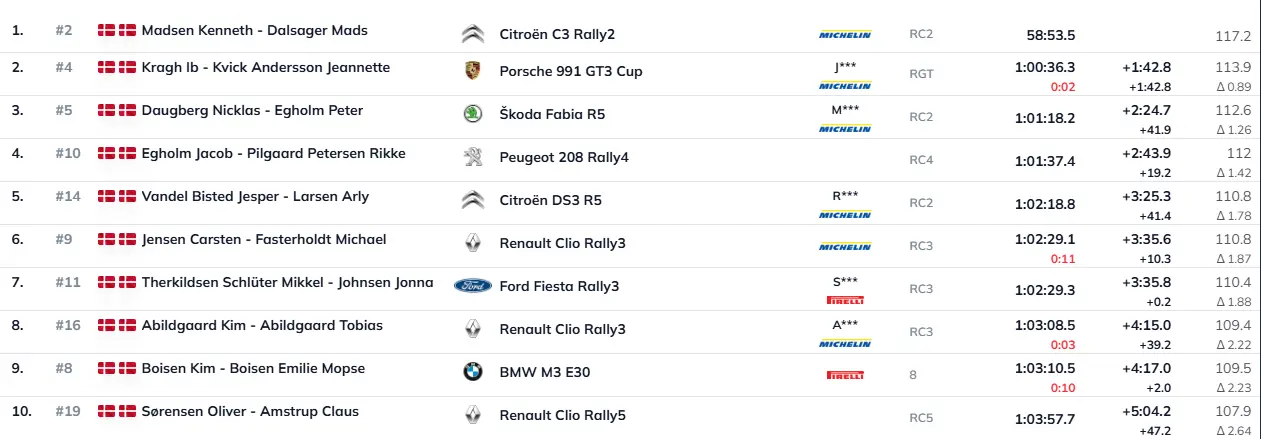The image size is (1261, 439).
Task: Click the Renault logo beside Clio Rally5
Action: coord(473,415)
